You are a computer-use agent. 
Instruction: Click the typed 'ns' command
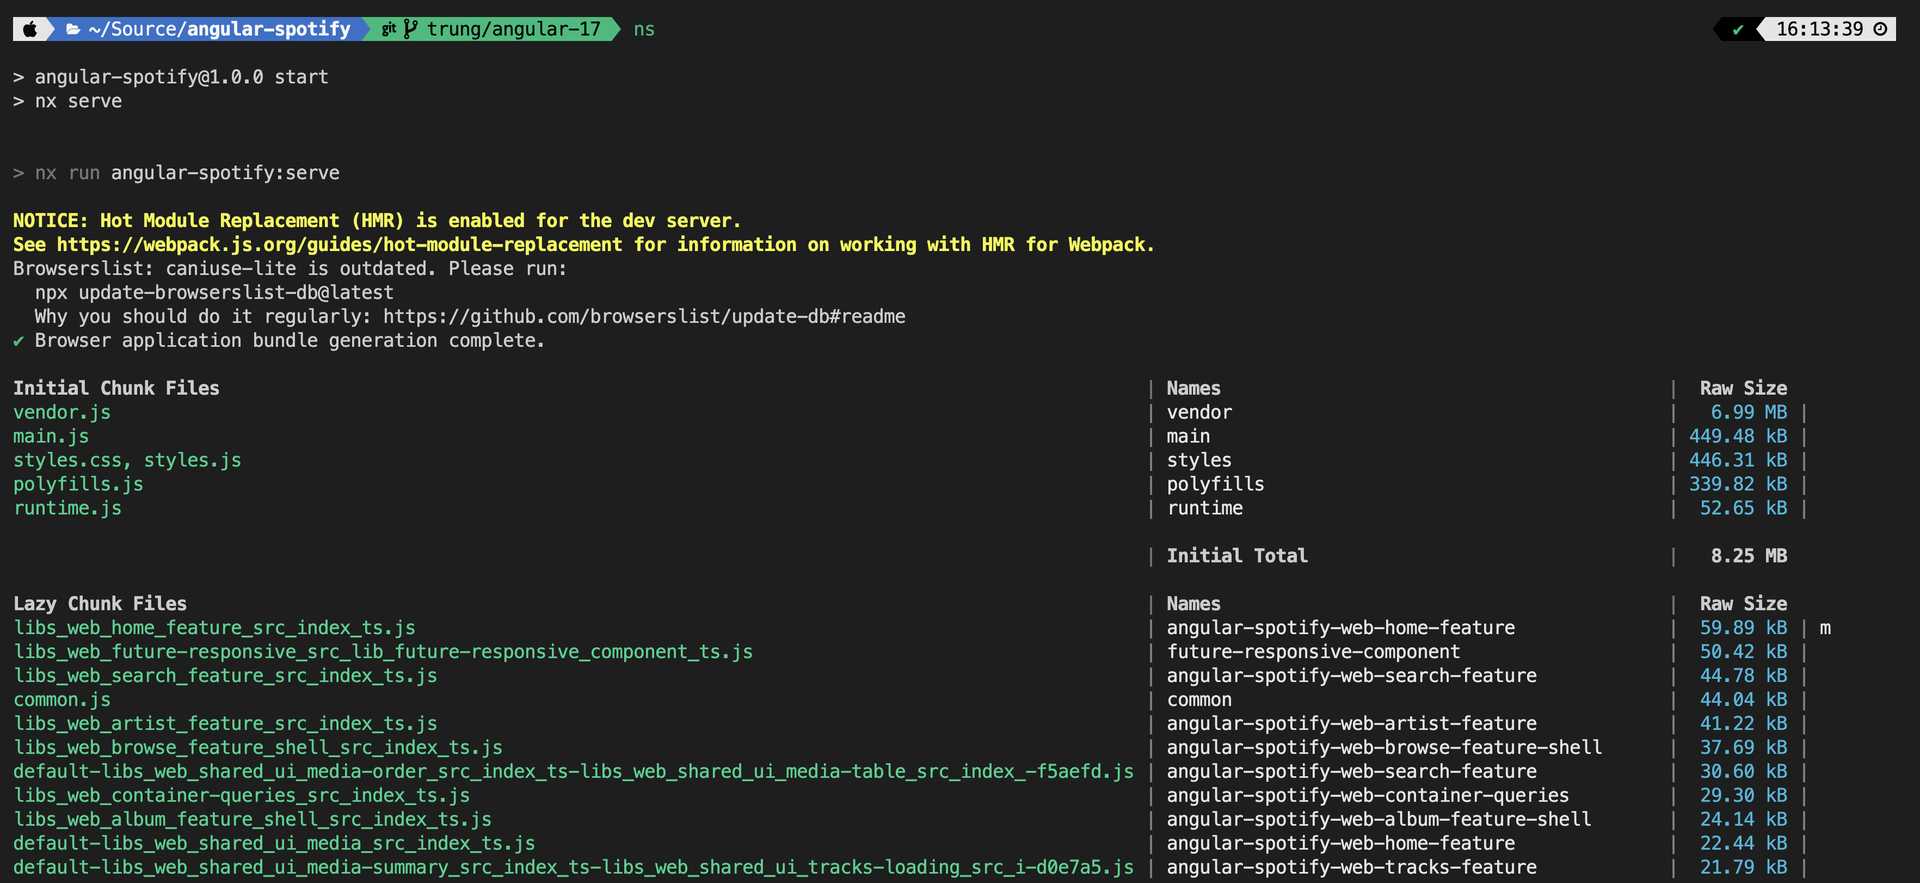(x=644, y=29)
